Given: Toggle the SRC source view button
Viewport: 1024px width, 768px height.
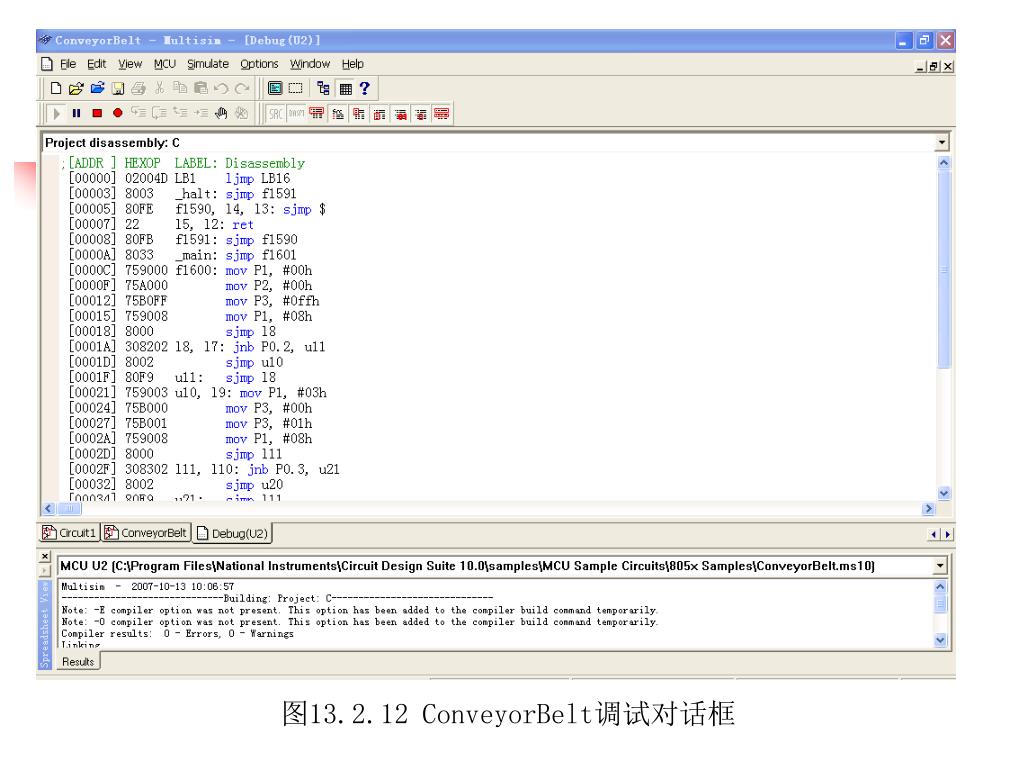Looking at the screenshot, I should click(276, 114).
